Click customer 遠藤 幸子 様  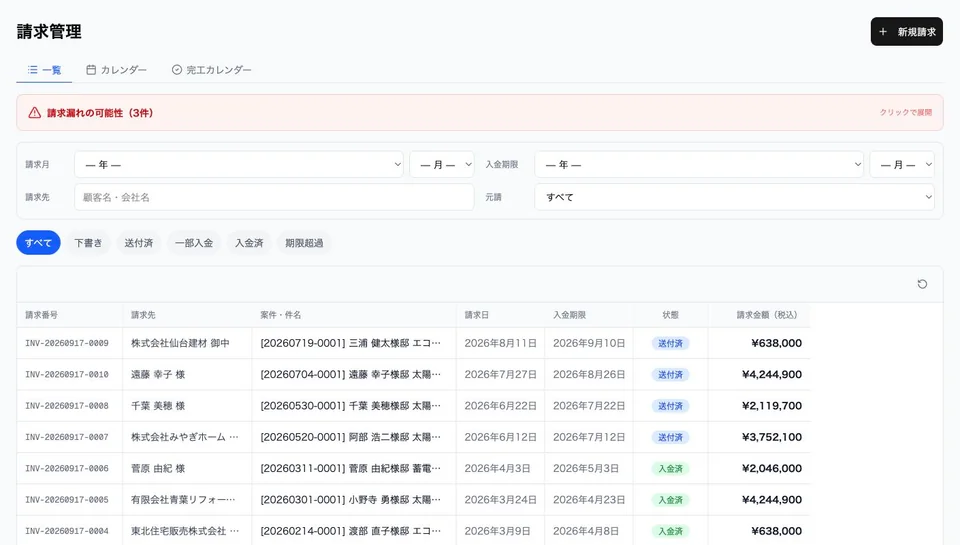pyautogui.click(x=158, y=374)
